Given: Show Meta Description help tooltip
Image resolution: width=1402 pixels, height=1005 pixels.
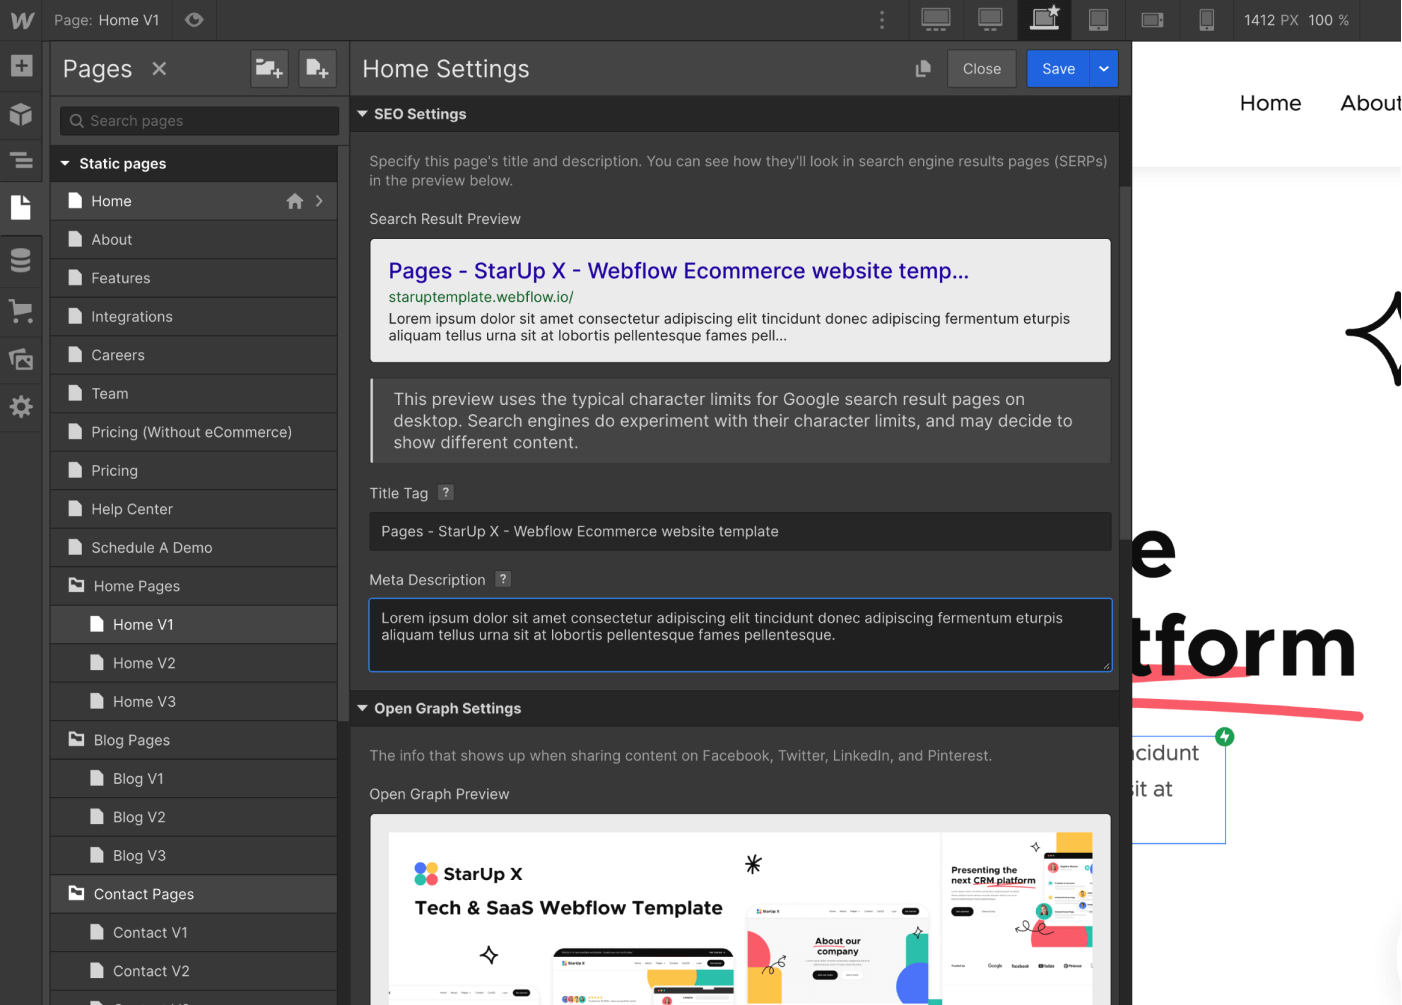Looking at the screenshot, I should point(503,579).
